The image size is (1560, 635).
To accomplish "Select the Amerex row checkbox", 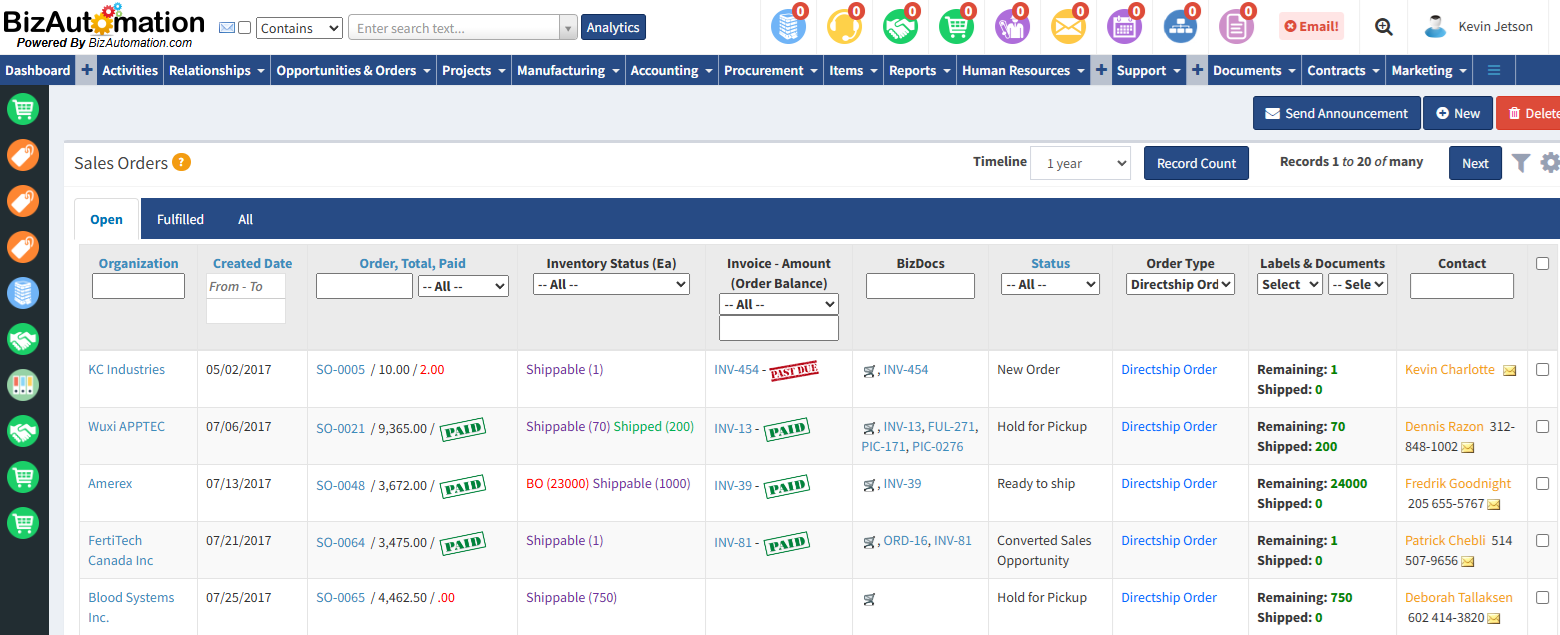I will [x=1542, y=483].
